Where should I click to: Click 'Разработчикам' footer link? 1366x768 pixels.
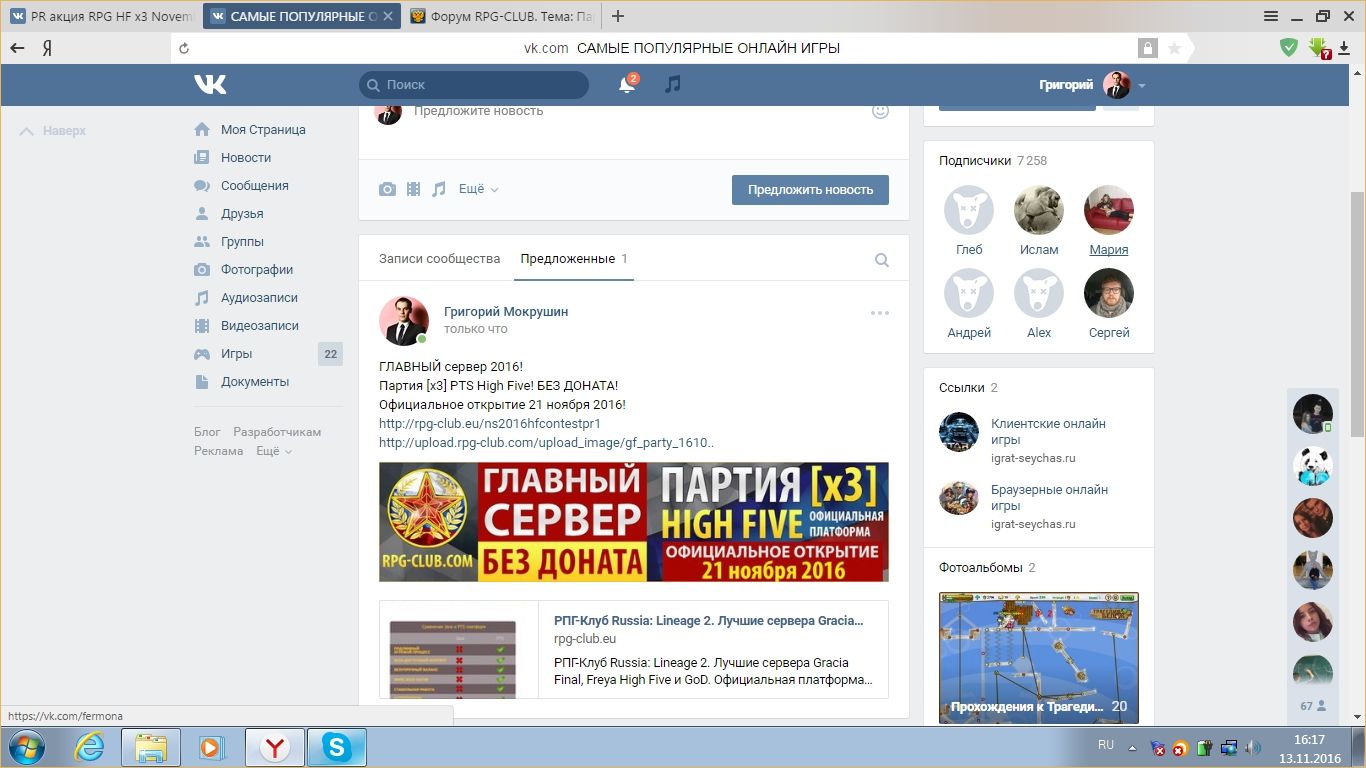[277, 432]
